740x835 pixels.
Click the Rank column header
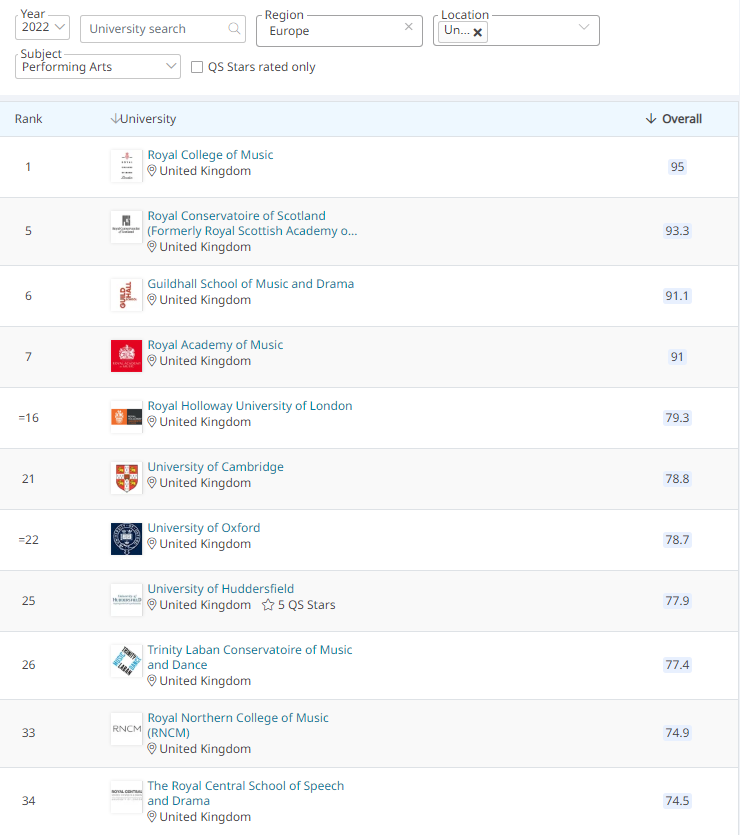28,119
